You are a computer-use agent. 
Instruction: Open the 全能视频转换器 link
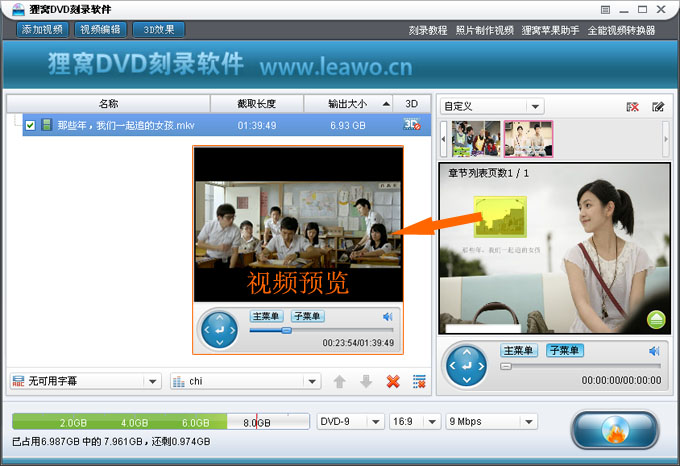coord(621,30)
